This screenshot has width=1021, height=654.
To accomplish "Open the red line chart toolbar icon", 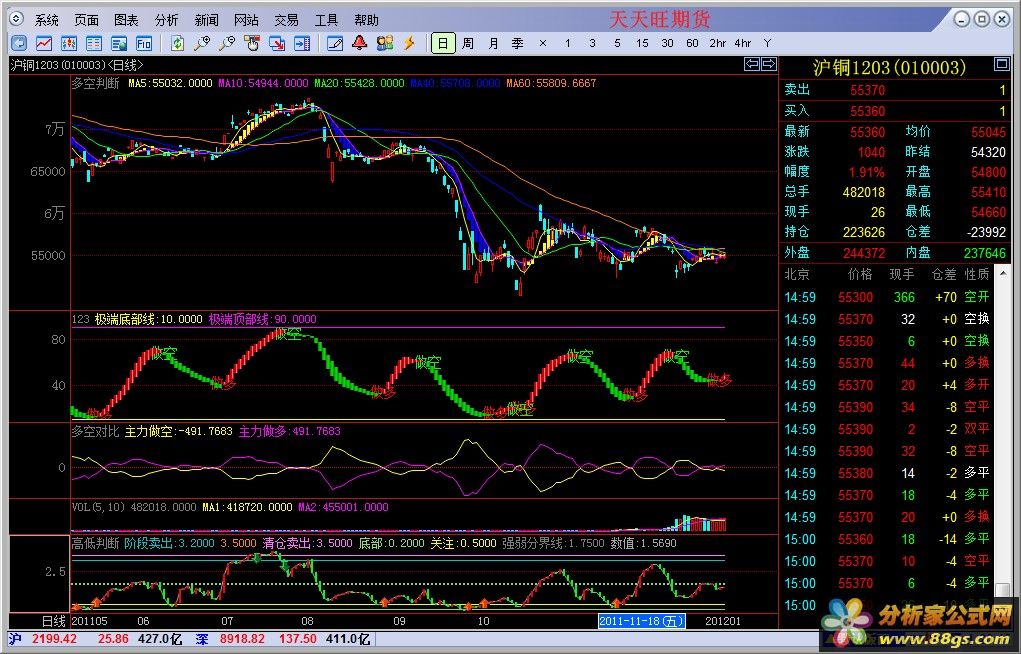I will click(44, 43).
